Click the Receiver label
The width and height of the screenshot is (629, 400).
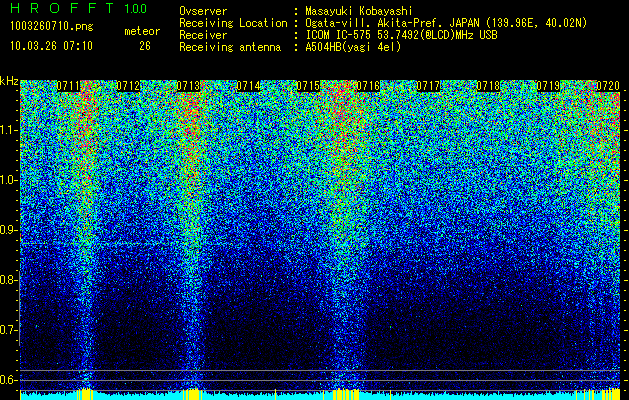tap(203, 35)
